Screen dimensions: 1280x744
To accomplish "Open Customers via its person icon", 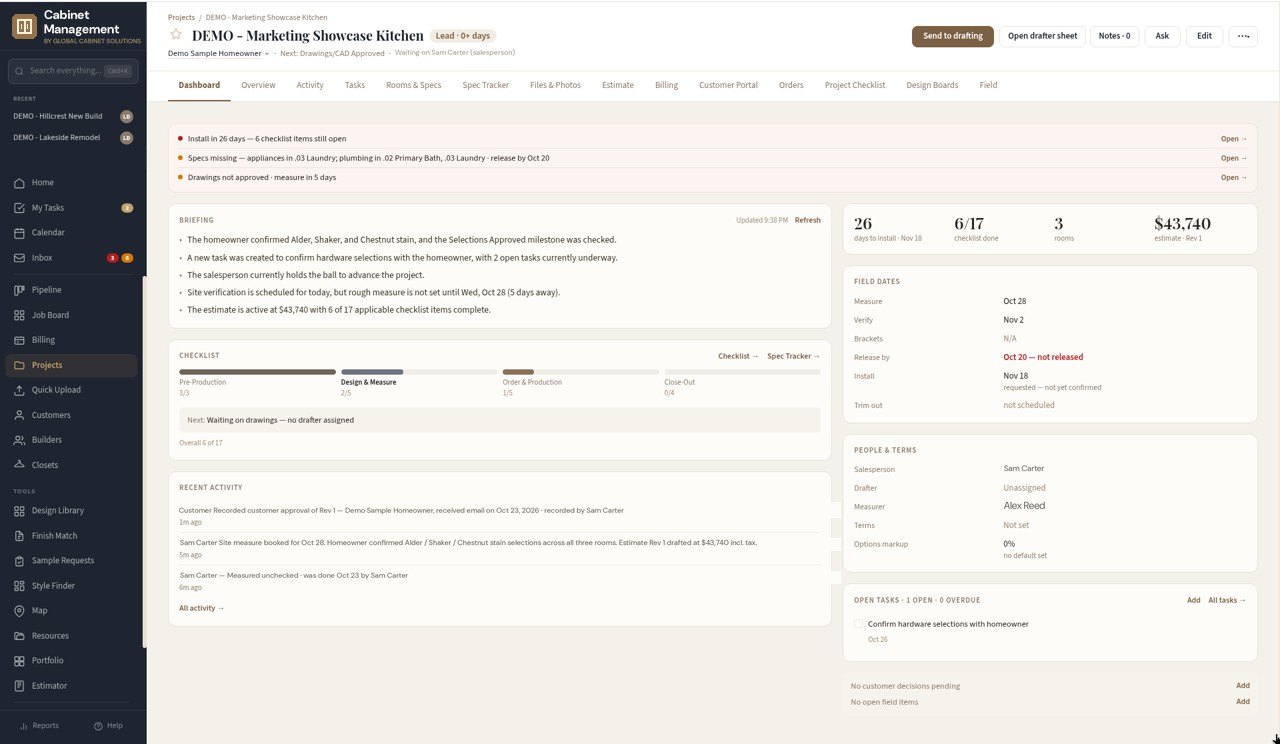I will [20, 415].
